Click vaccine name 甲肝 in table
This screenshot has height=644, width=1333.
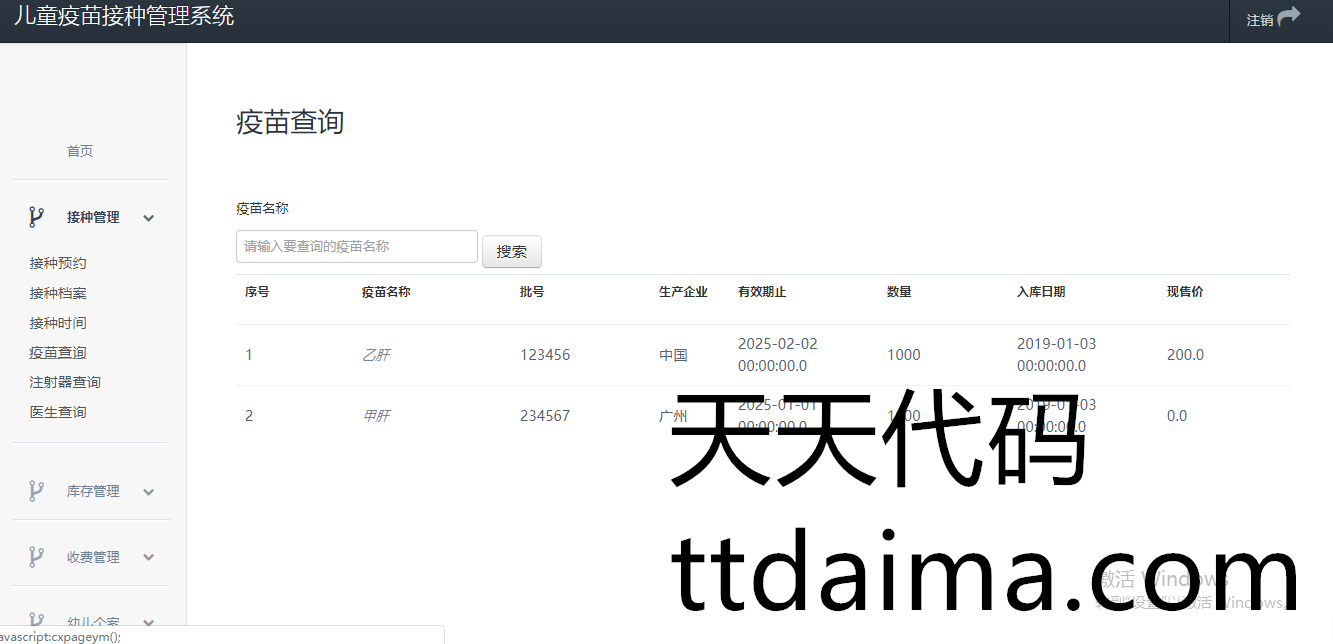tap(376, 416)
